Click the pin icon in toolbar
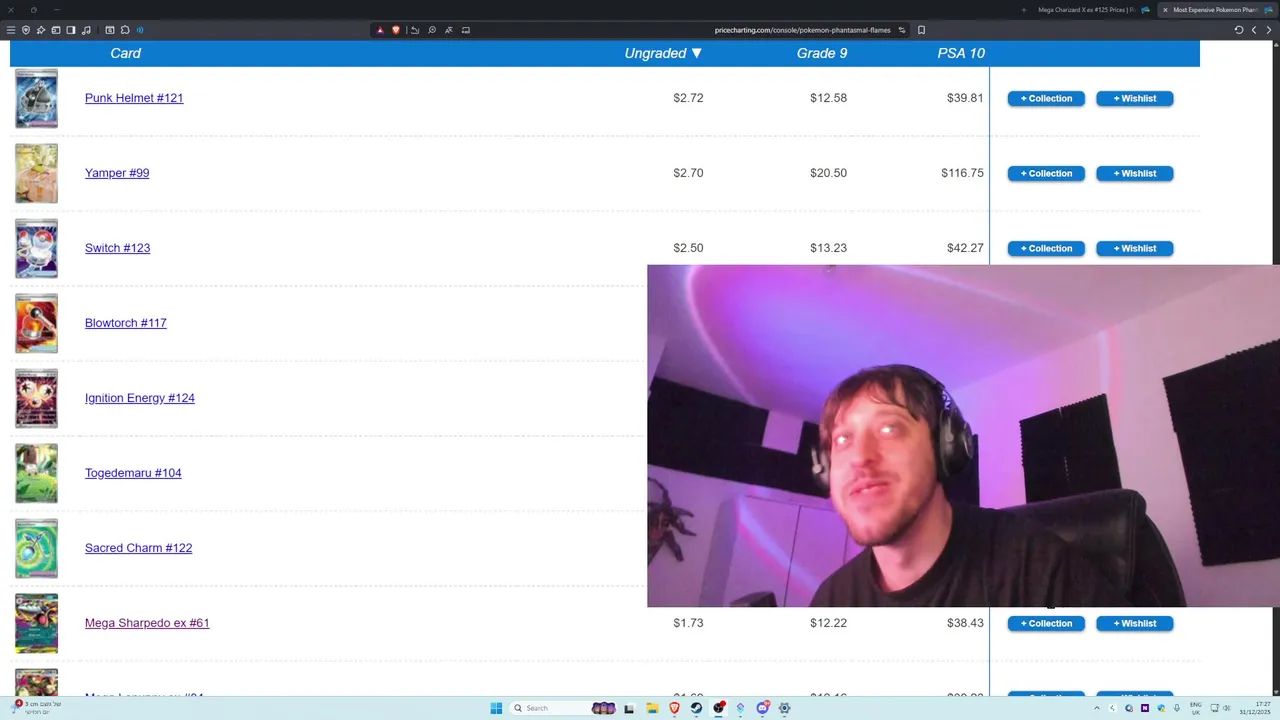 click(x=41, y=30)
